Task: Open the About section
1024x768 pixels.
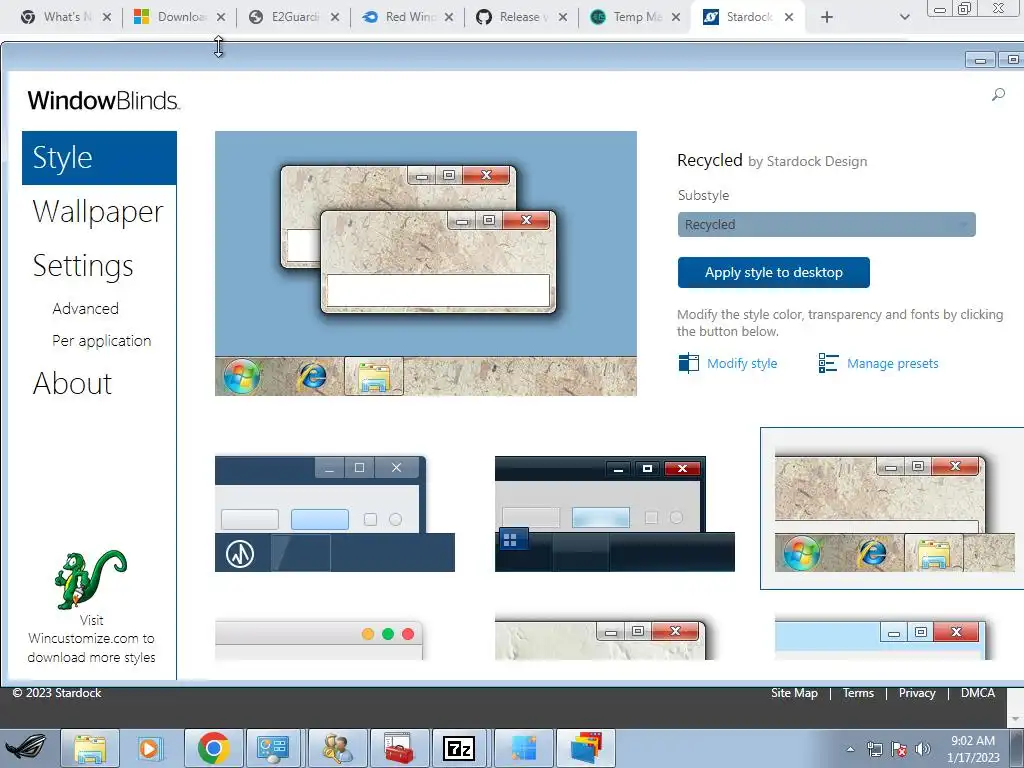Action: tap(72, 383)
